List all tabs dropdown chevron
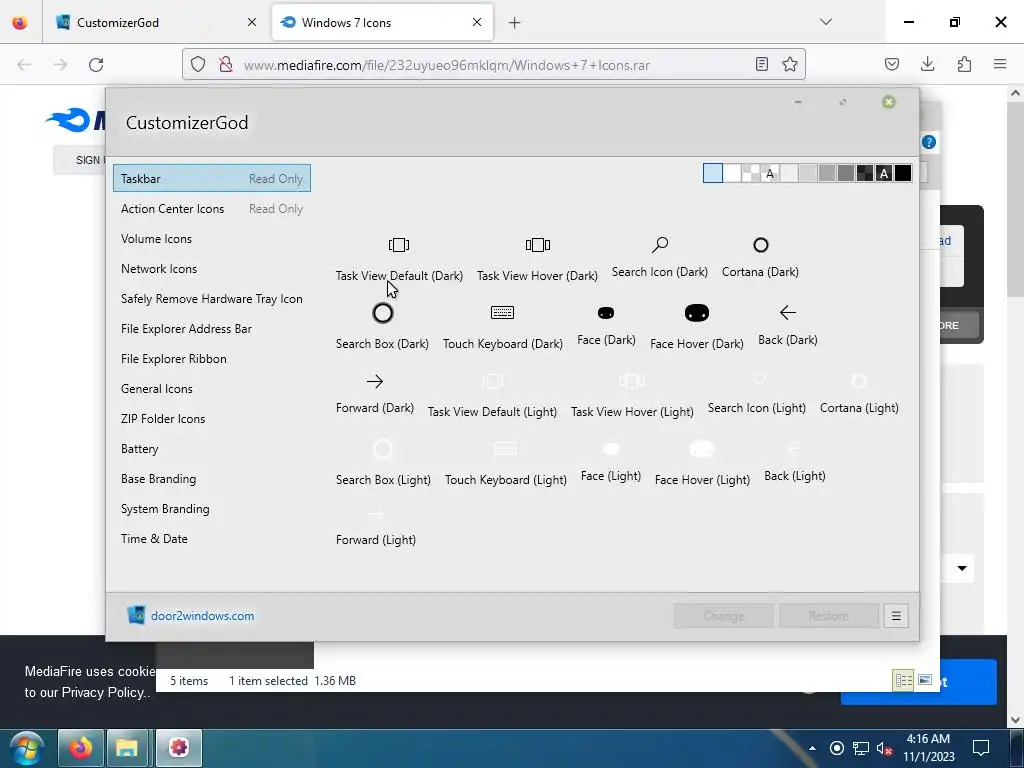The height and width of the screenshot is (768, 1024). click(x=825, y=22)
